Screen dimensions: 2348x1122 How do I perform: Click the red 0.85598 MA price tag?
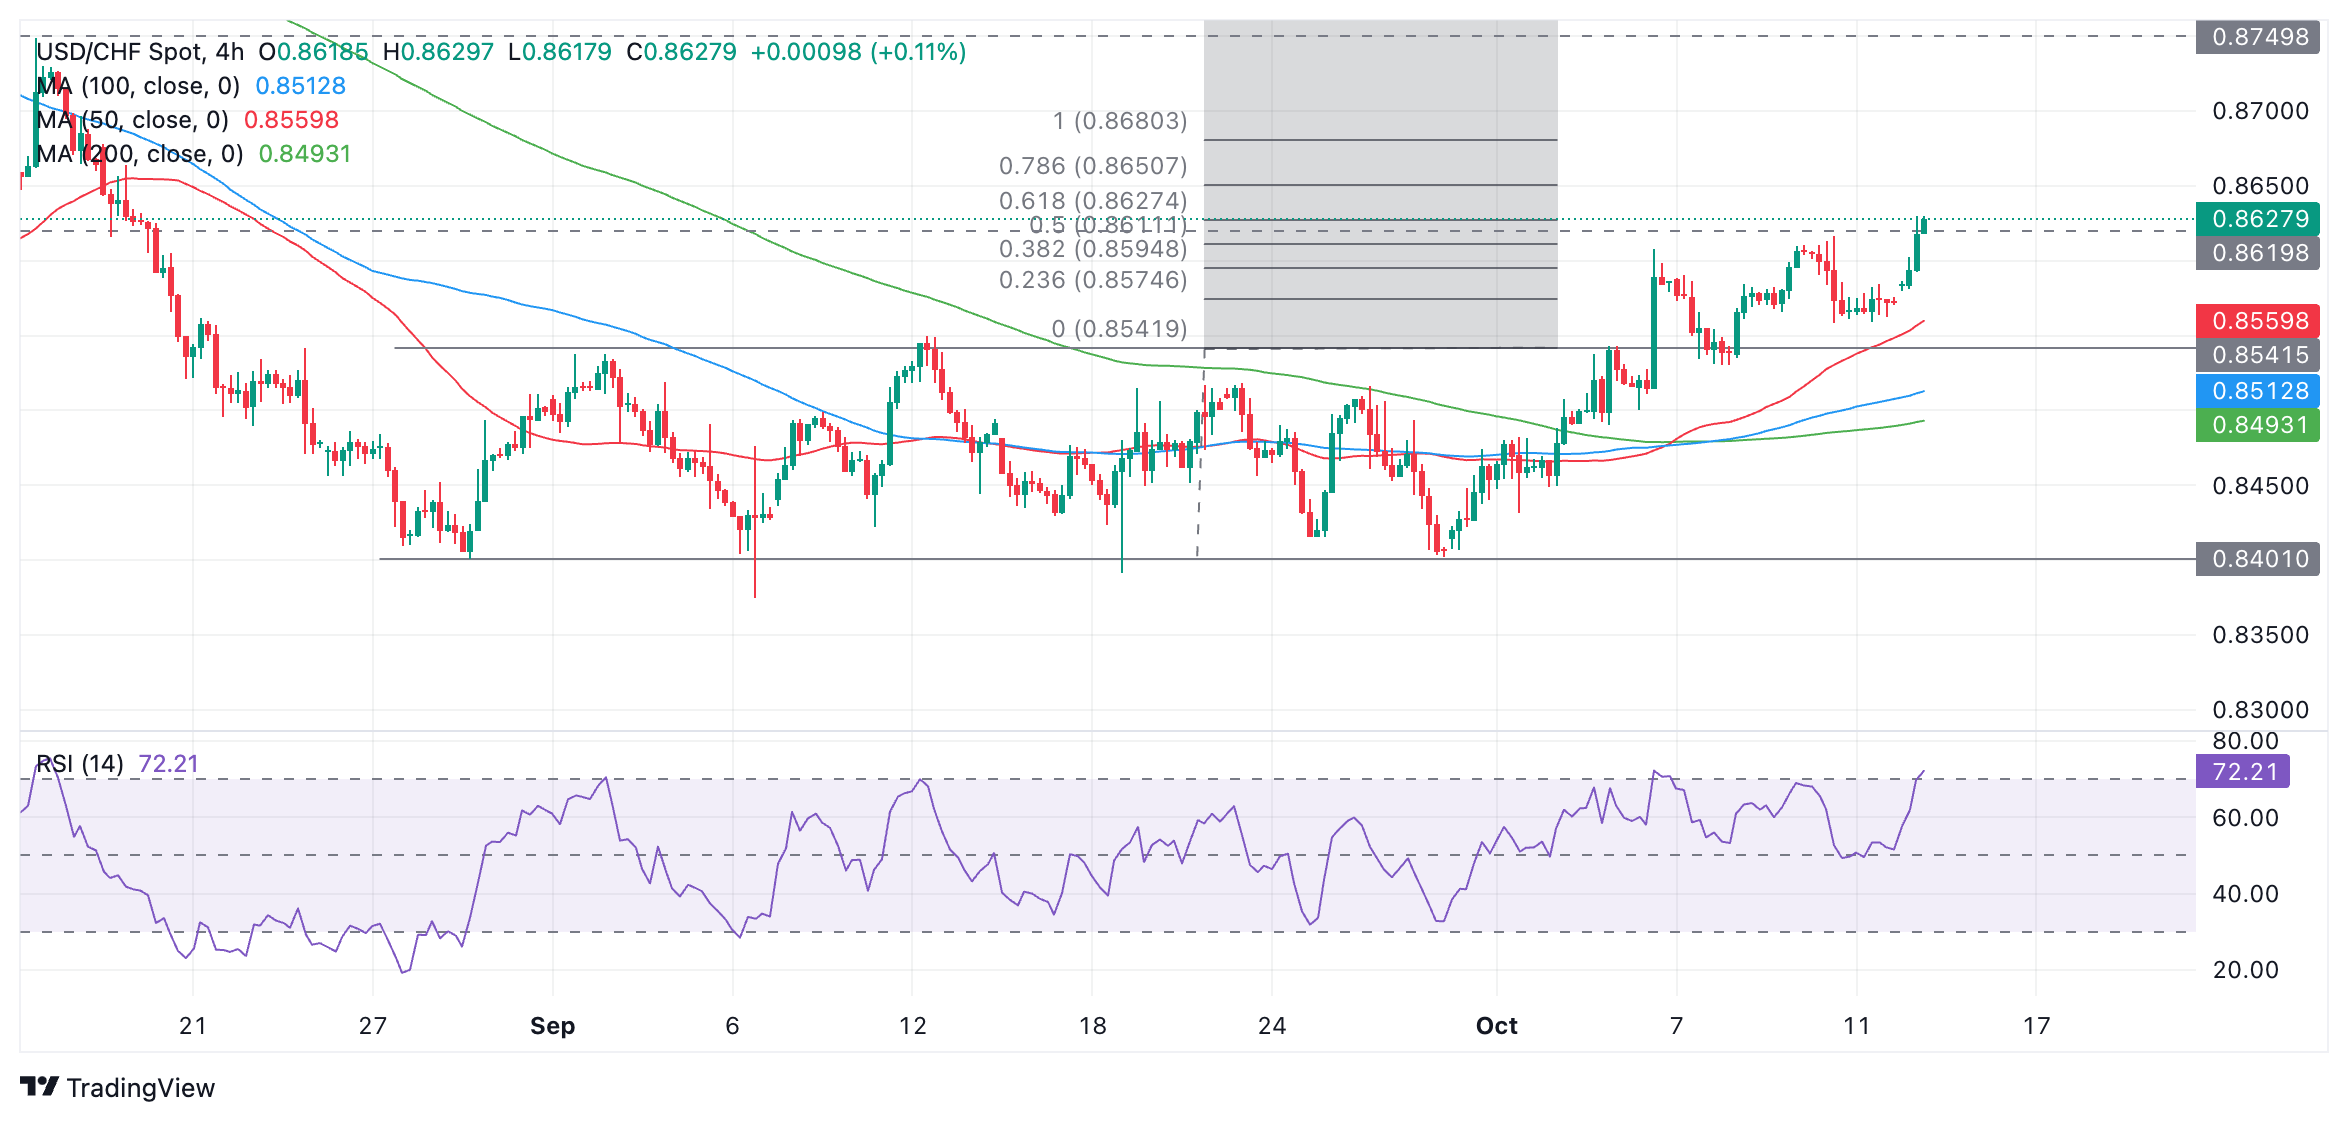[2258, 321]
